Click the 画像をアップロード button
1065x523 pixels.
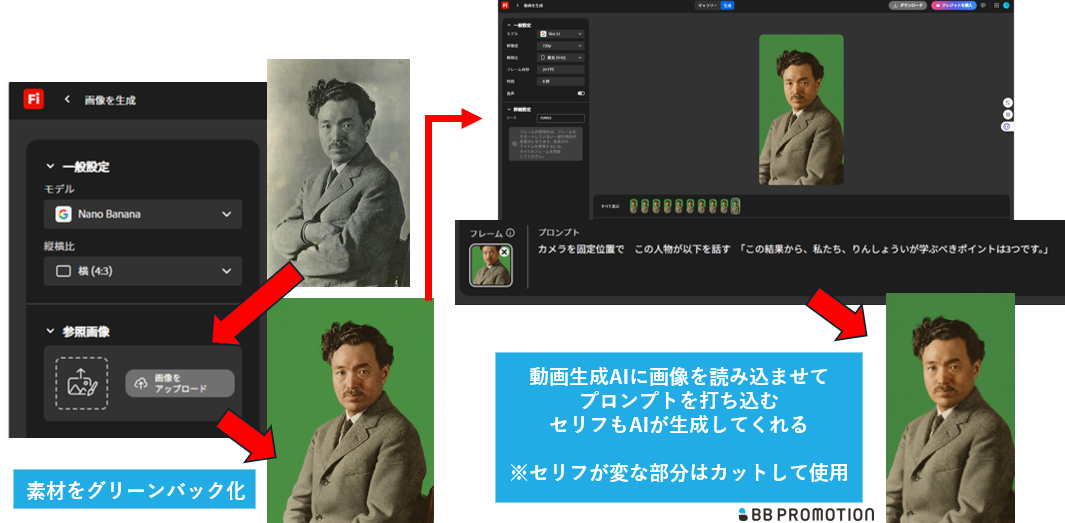[x=180, y=384]
